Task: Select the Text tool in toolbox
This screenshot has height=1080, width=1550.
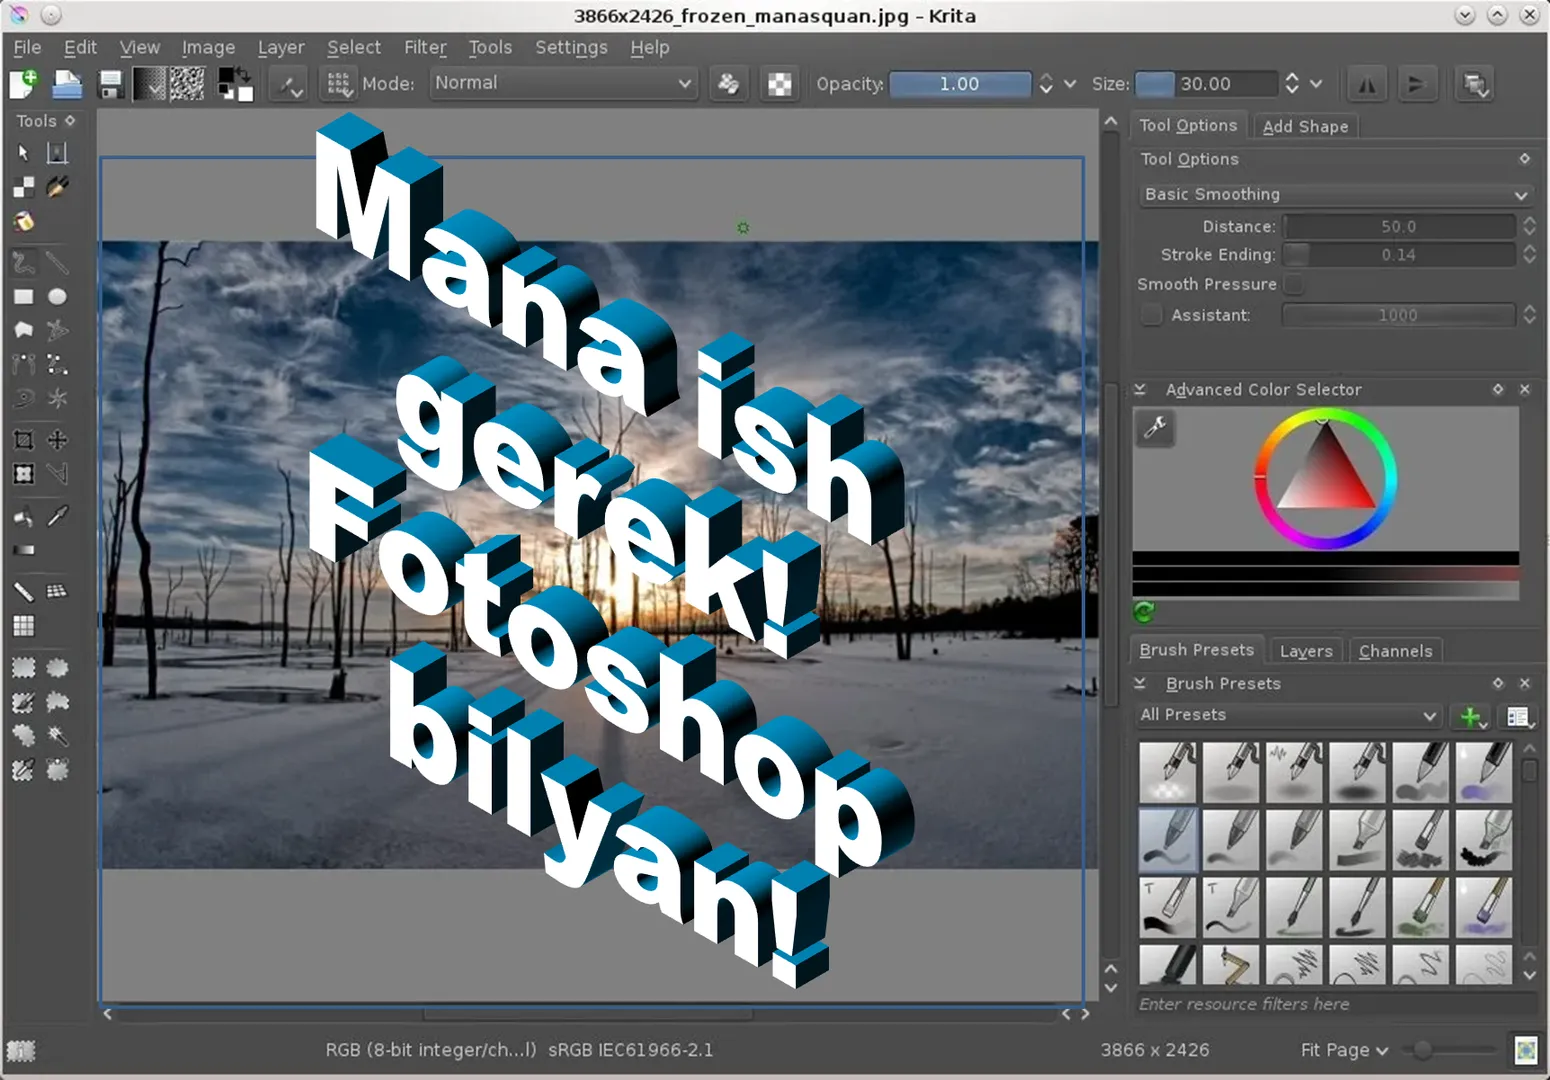Action: point(57,153)
